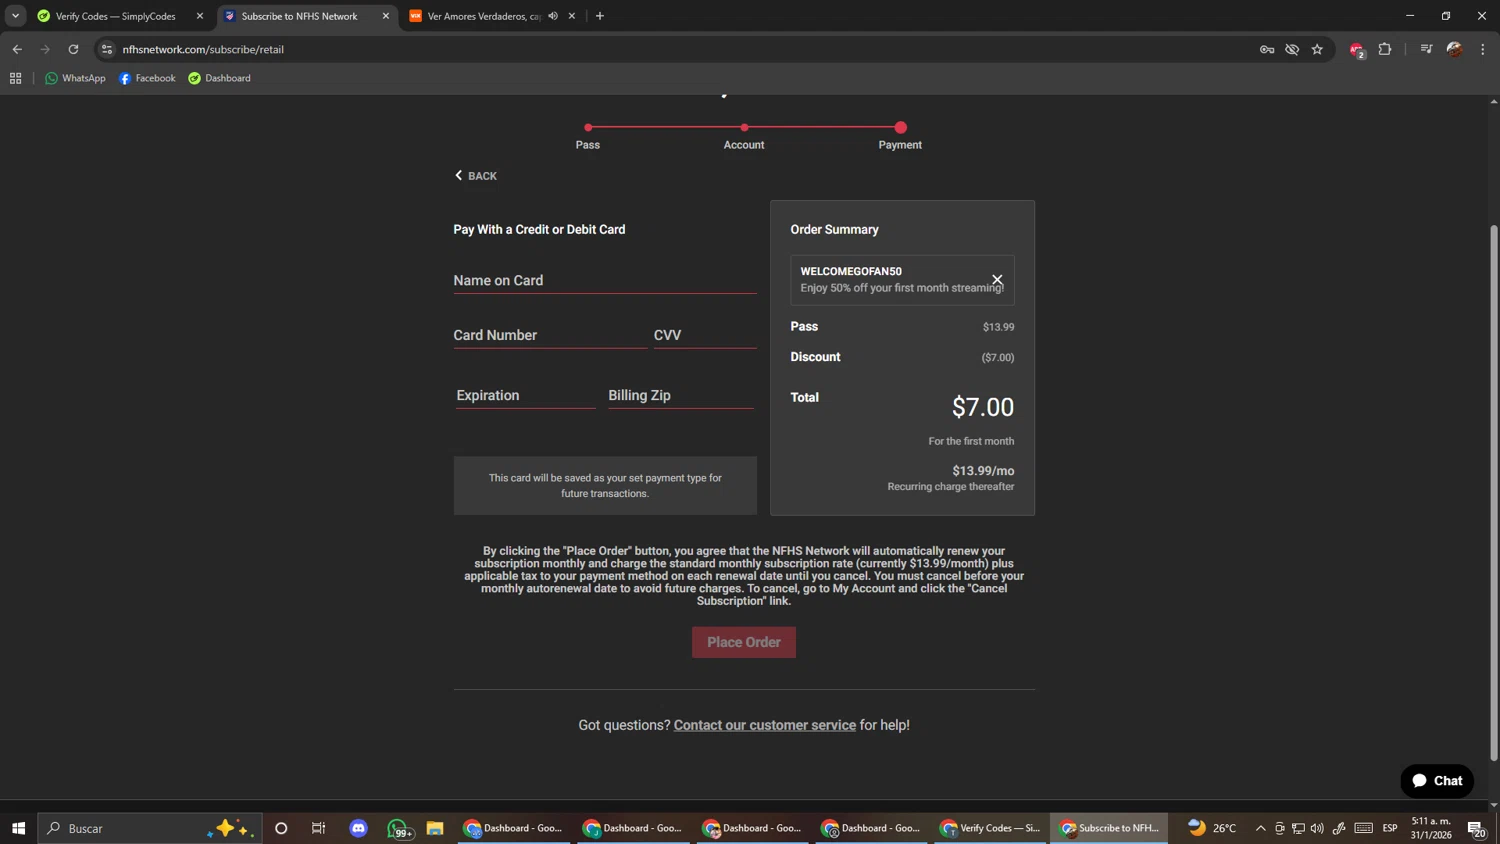Screen dimensions: 1500x844
Task: Switch to Verify Codes taskbar window
Action: [991, 828]
